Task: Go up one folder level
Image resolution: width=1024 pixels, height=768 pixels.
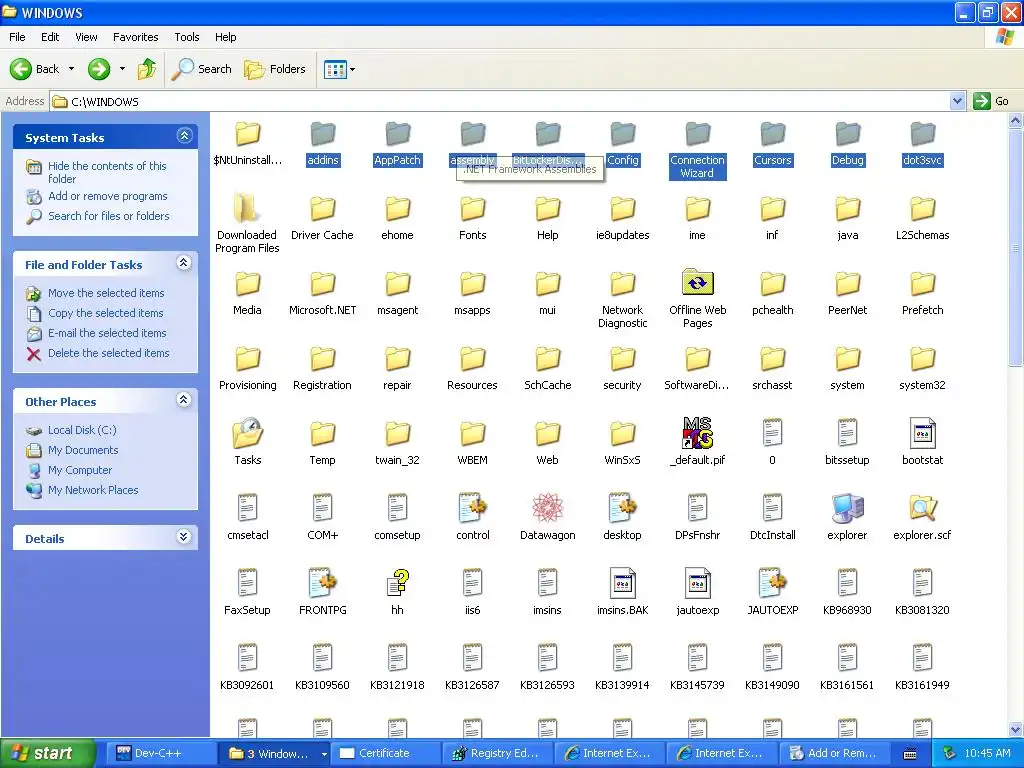Action: [x=147, y=69]
